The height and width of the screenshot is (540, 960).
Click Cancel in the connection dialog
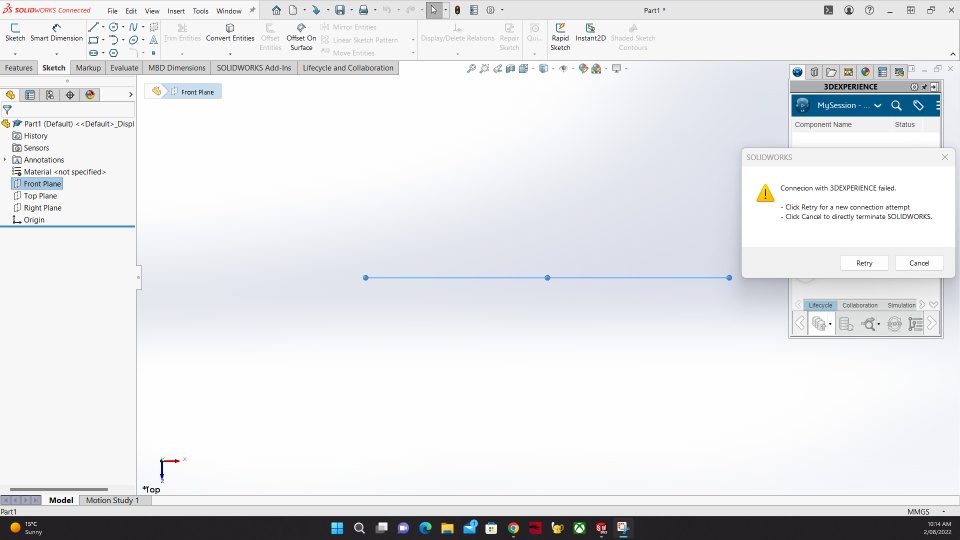(x=919, y=263)
